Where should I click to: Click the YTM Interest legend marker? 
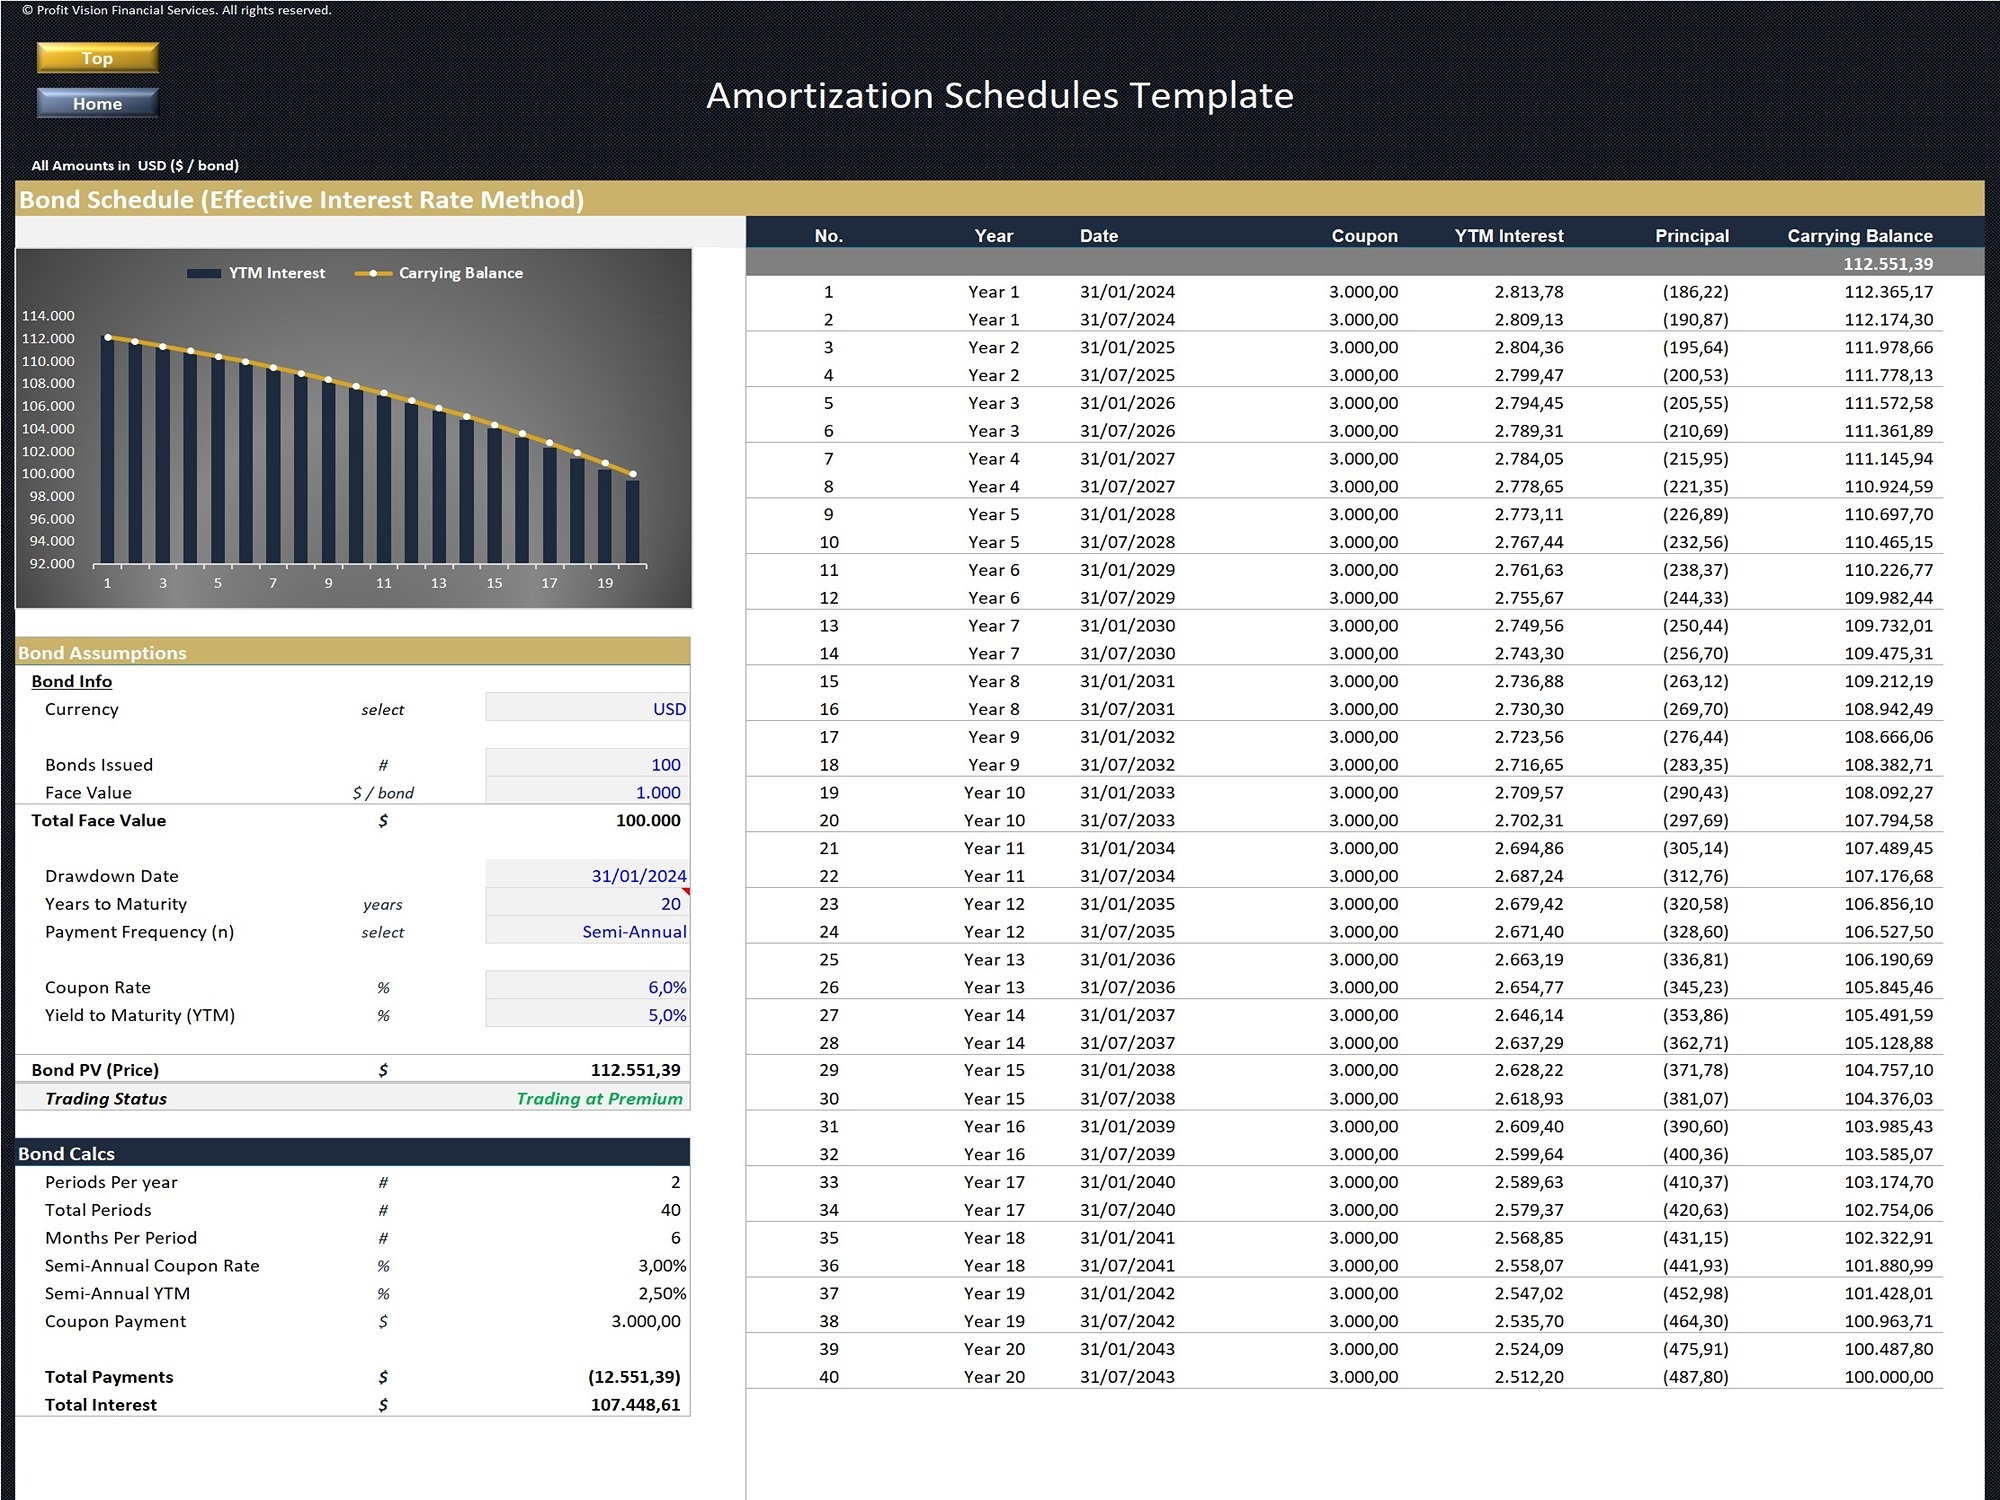pos(206,272)
